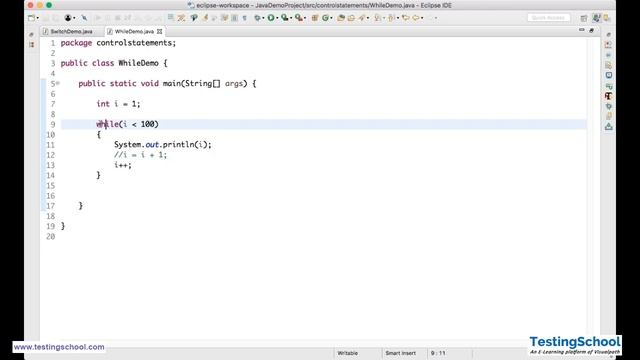Viewport: 640px width, 360px height.
Task: Click the '9 : 11' cursor position indicator
Action: tap(438, 353)
